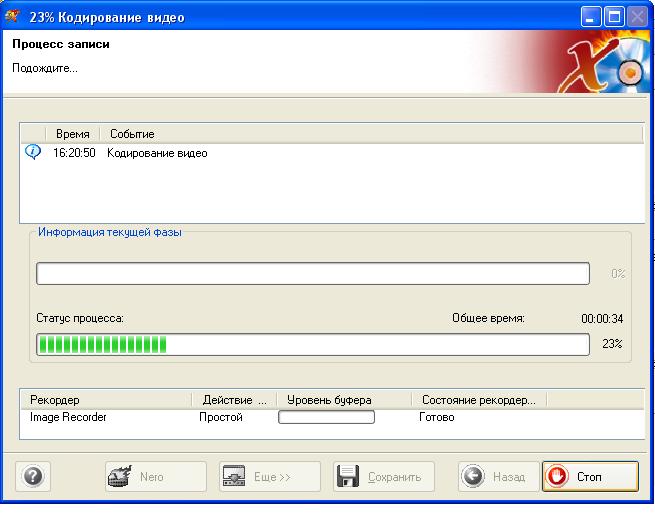Screen dimensions: 655x526
Task: Click the Процесс записи heading
Action: [61, 44]
